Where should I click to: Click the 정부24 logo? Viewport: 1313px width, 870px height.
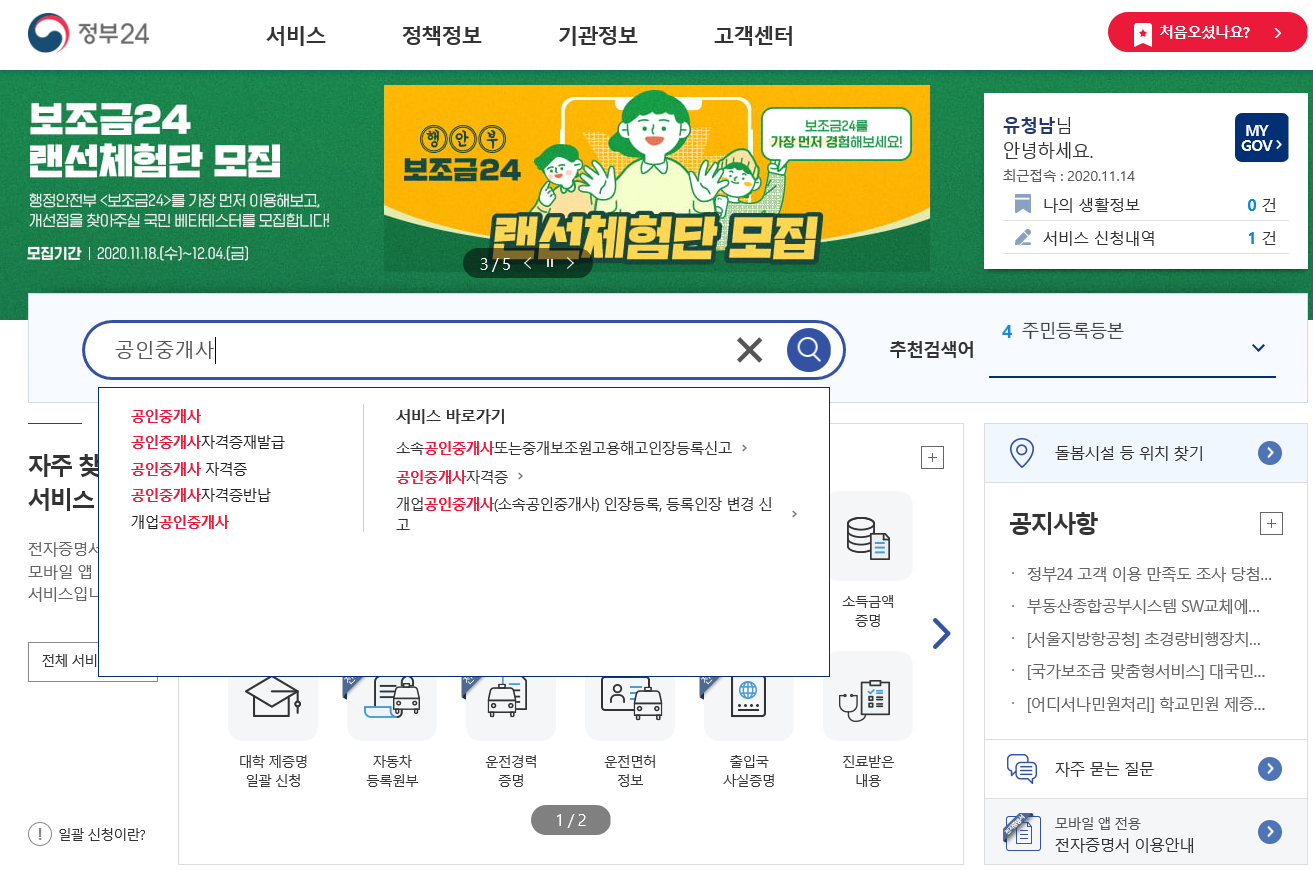click(88, 33)
